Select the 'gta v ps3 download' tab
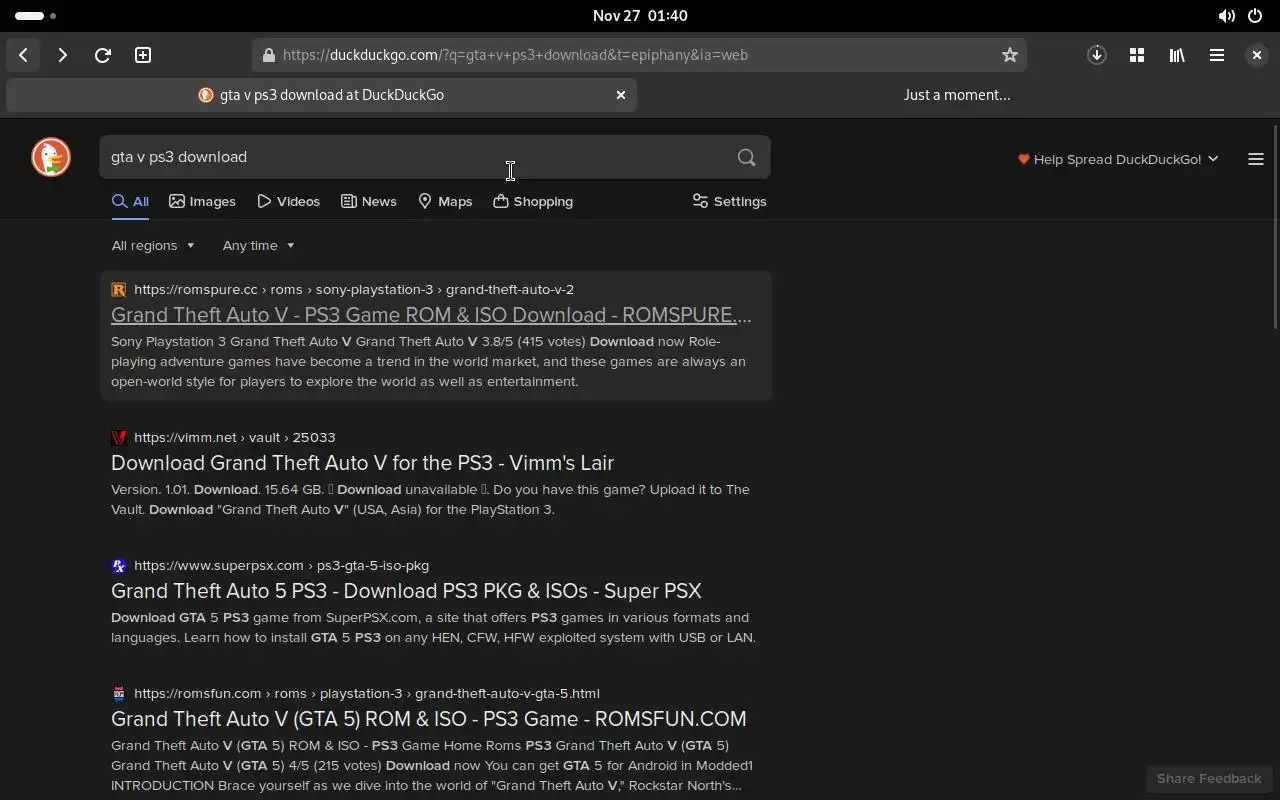 click(x=321, y=95)
